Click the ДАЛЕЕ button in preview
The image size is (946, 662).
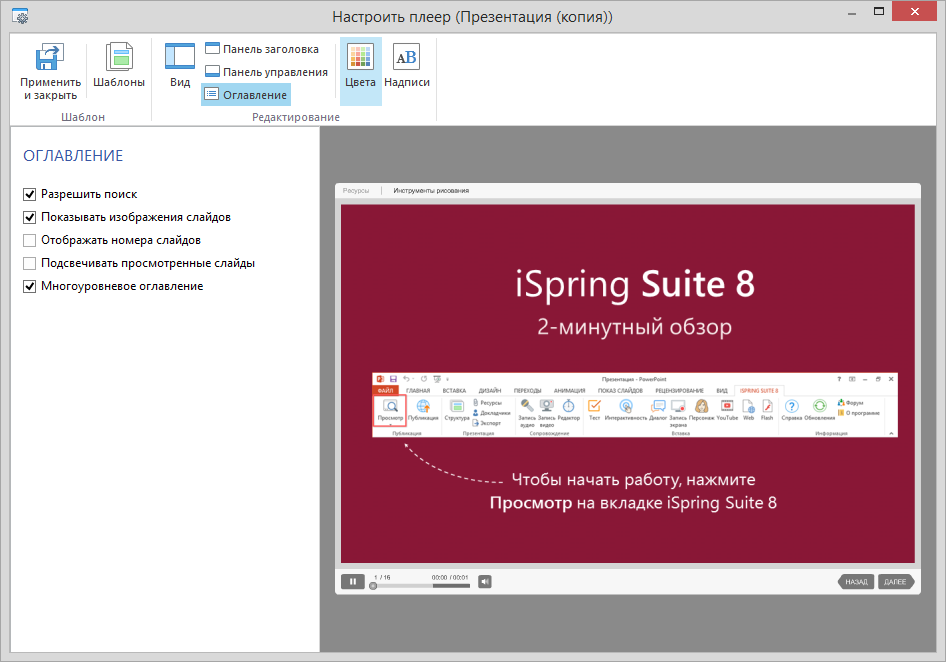click(896, 582)
